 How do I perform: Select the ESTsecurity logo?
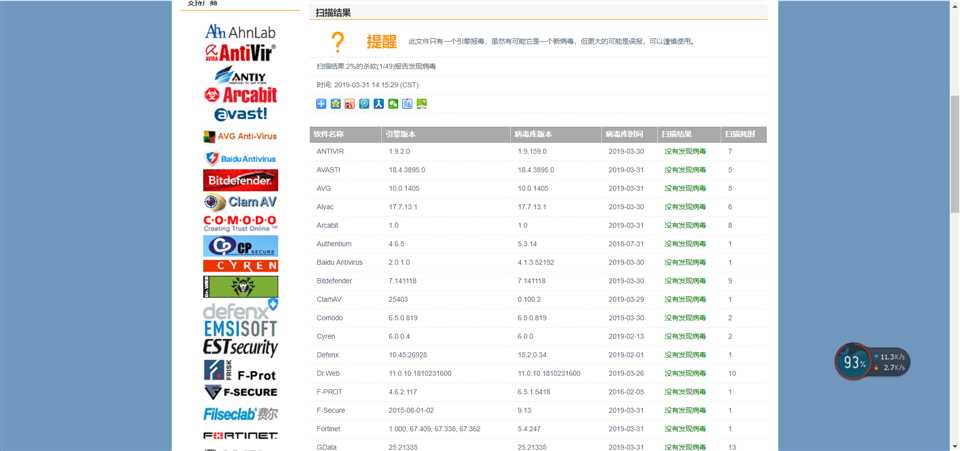click(241, 348)
